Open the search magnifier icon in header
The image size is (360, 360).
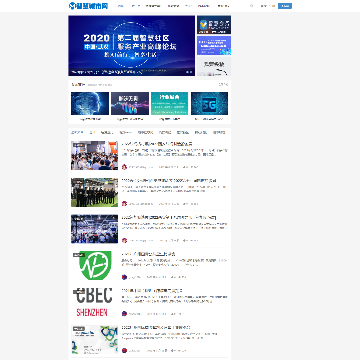point(251,6)
